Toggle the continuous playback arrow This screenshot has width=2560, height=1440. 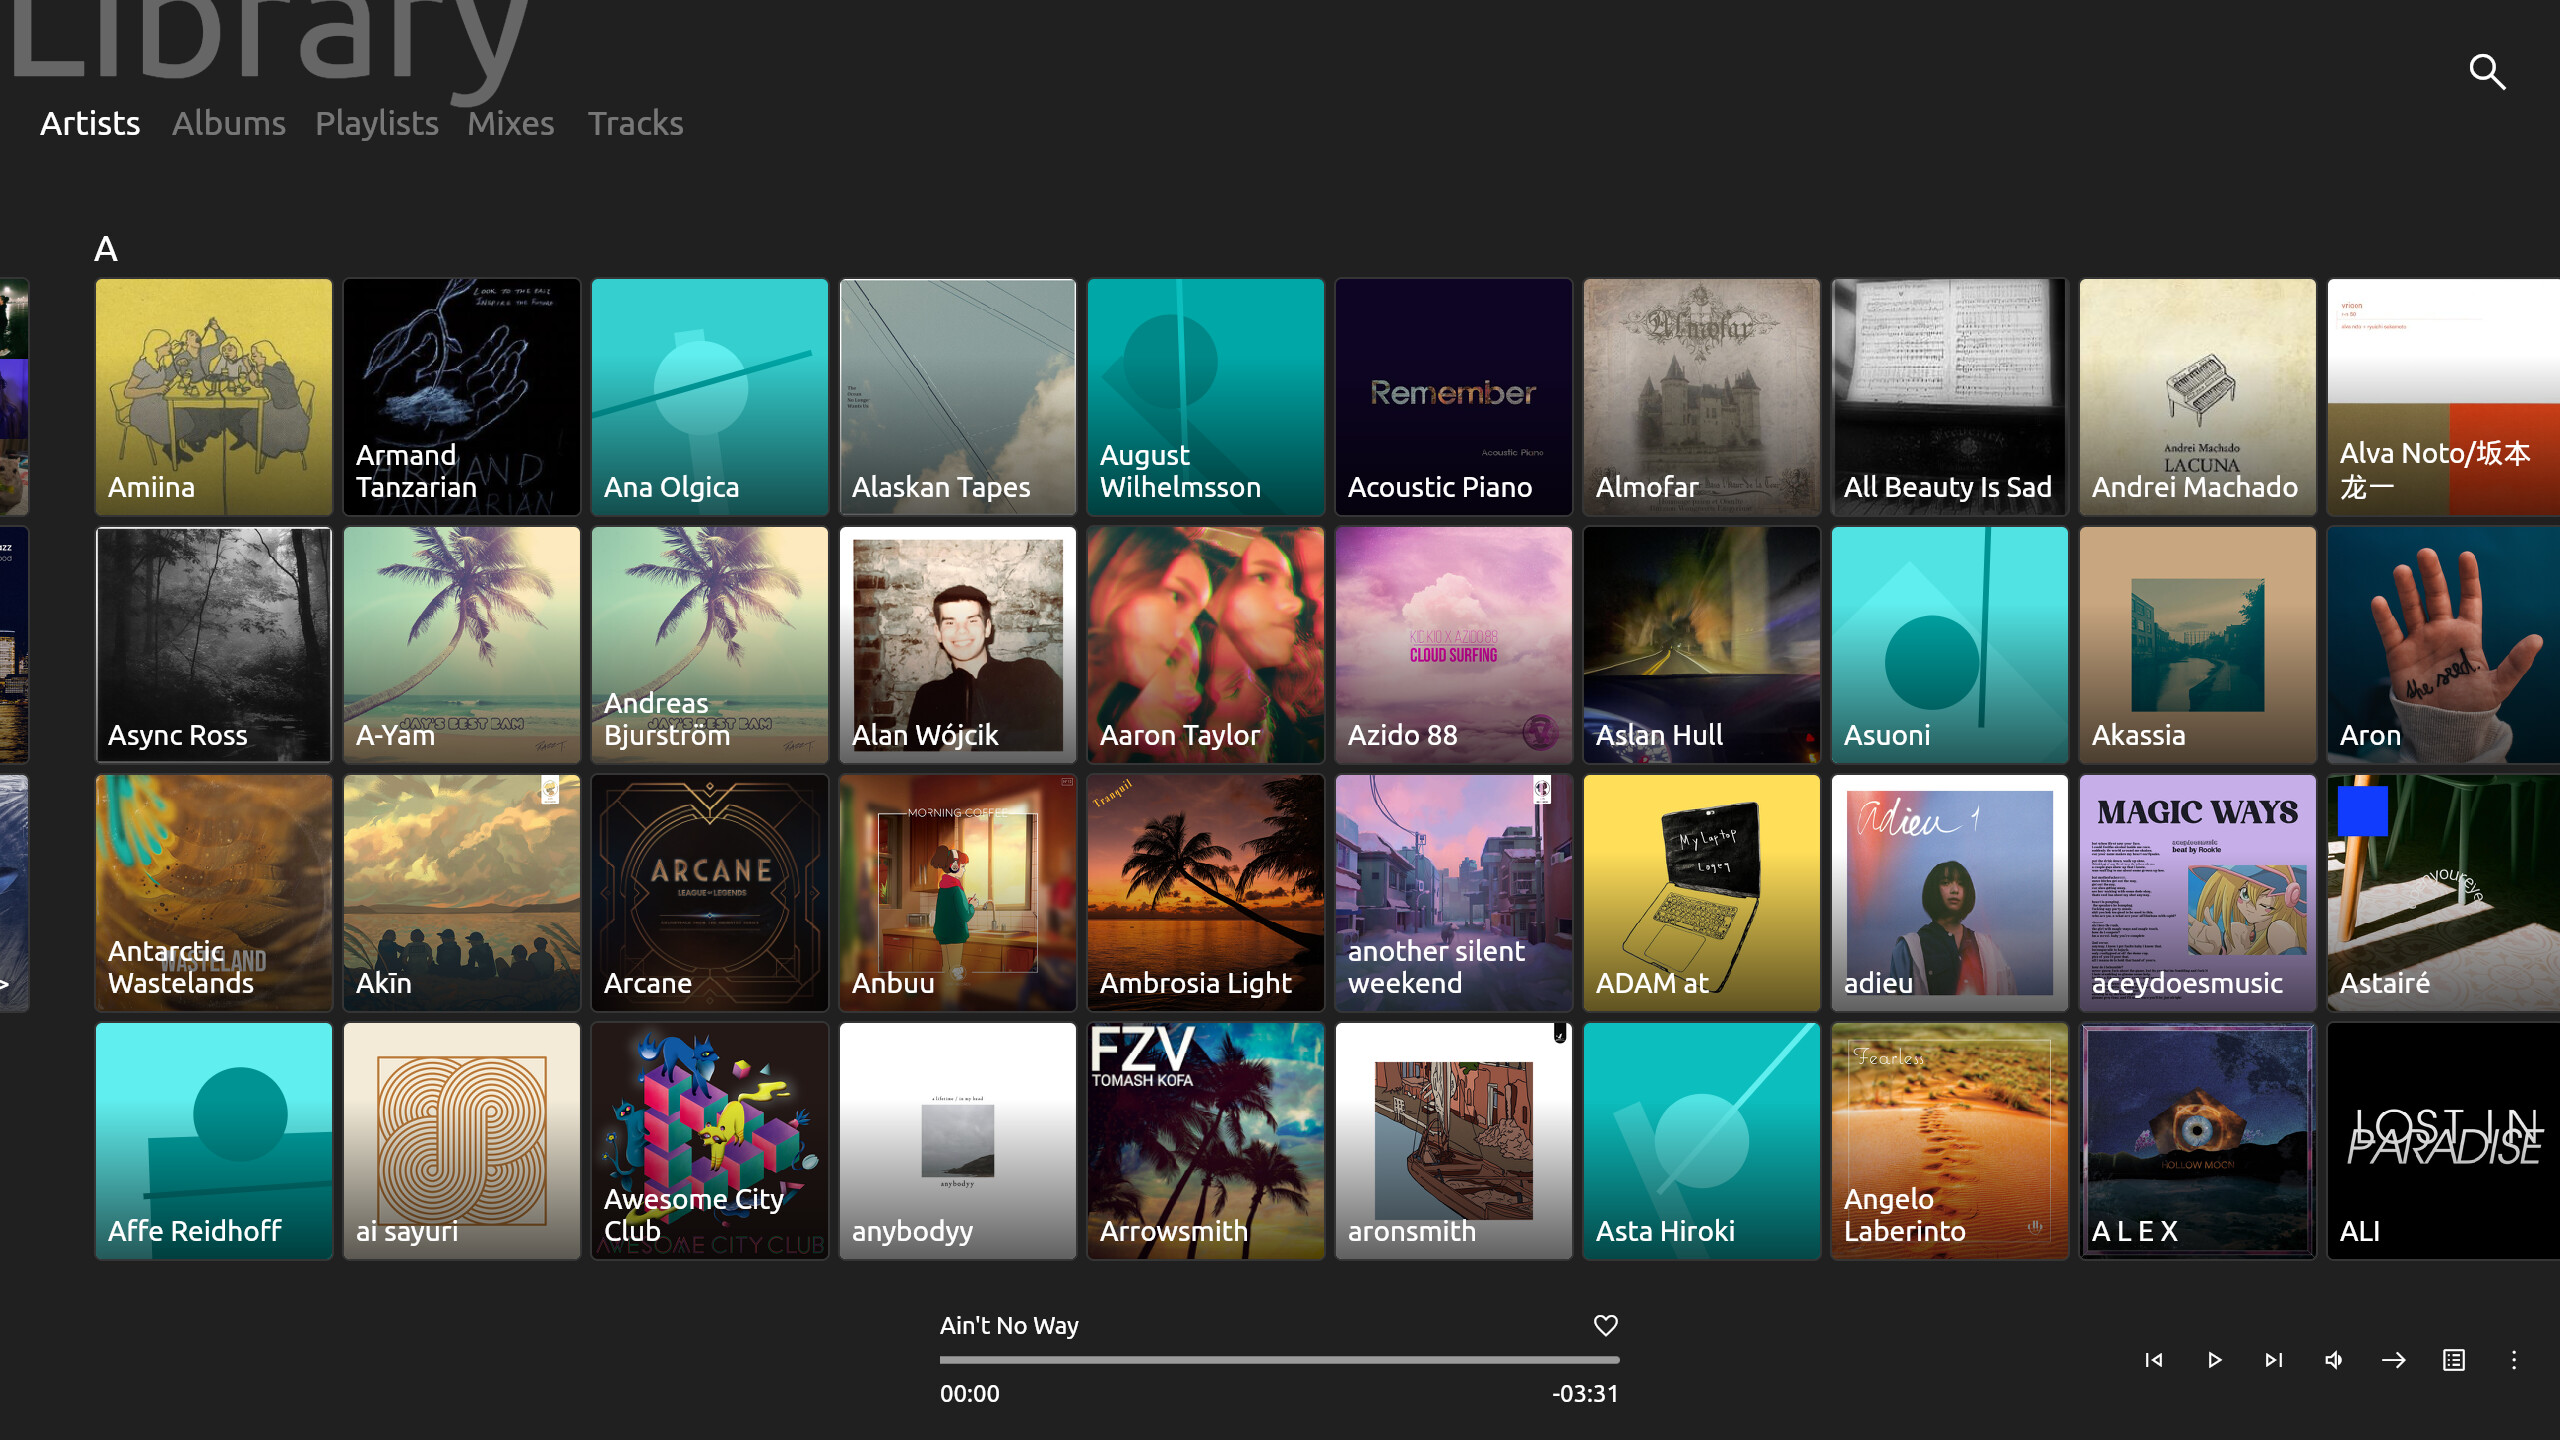pyautogui.click(x=2393, y=1360)
